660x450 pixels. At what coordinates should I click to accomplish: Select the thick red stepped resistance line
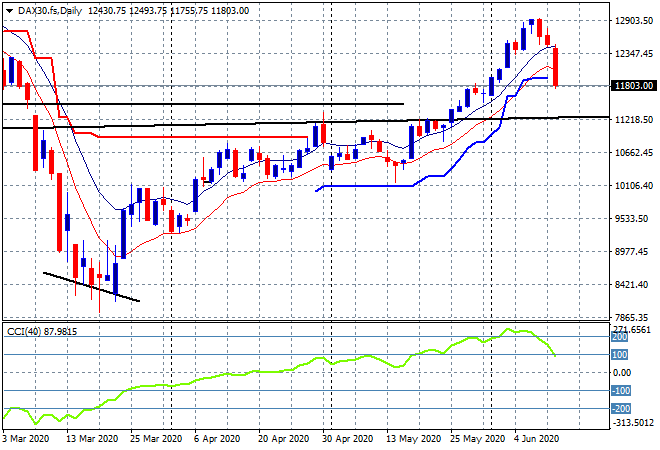click(x=202, y=137)
